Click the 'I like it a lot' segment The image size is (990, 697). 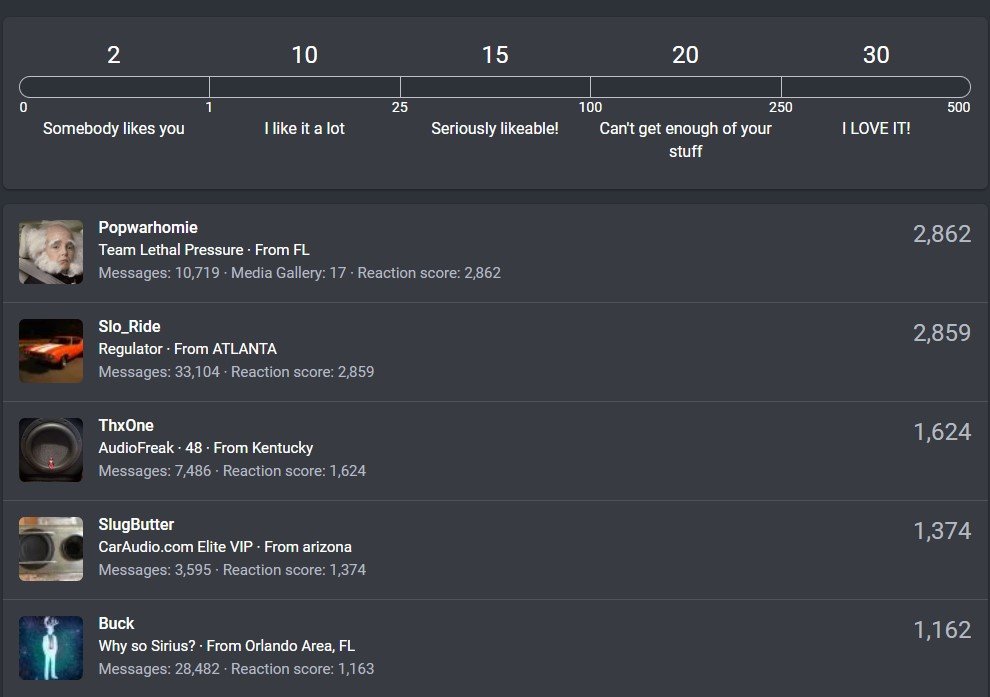point(305,87)
